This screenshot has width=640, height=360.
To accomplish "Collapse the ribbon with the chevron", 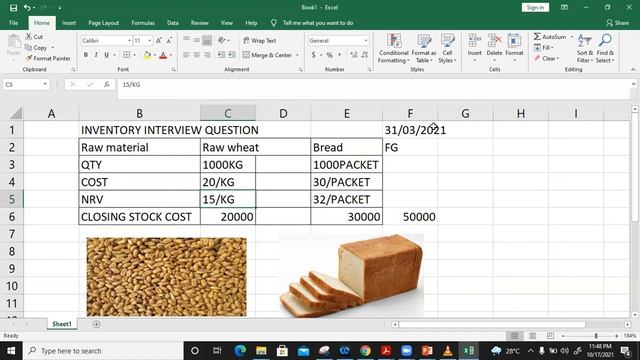I will click(633, 69).
